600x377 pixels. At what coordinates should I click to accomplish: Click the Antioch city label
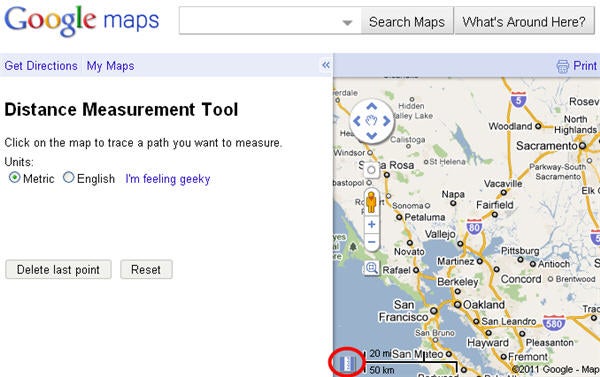tap(554, 264)
